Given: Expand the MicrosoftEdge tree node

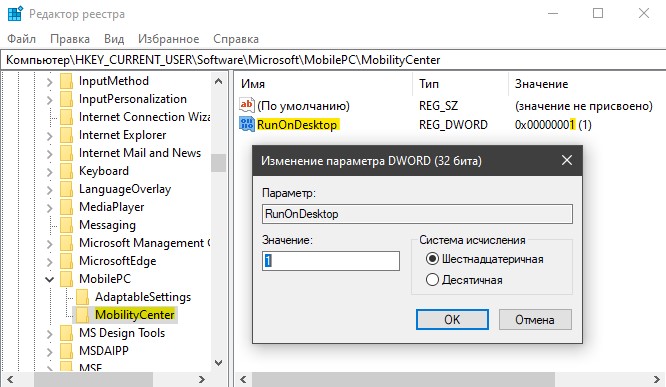Looking at the screenshot, I should pyautogui.click(x=50, y=261).
